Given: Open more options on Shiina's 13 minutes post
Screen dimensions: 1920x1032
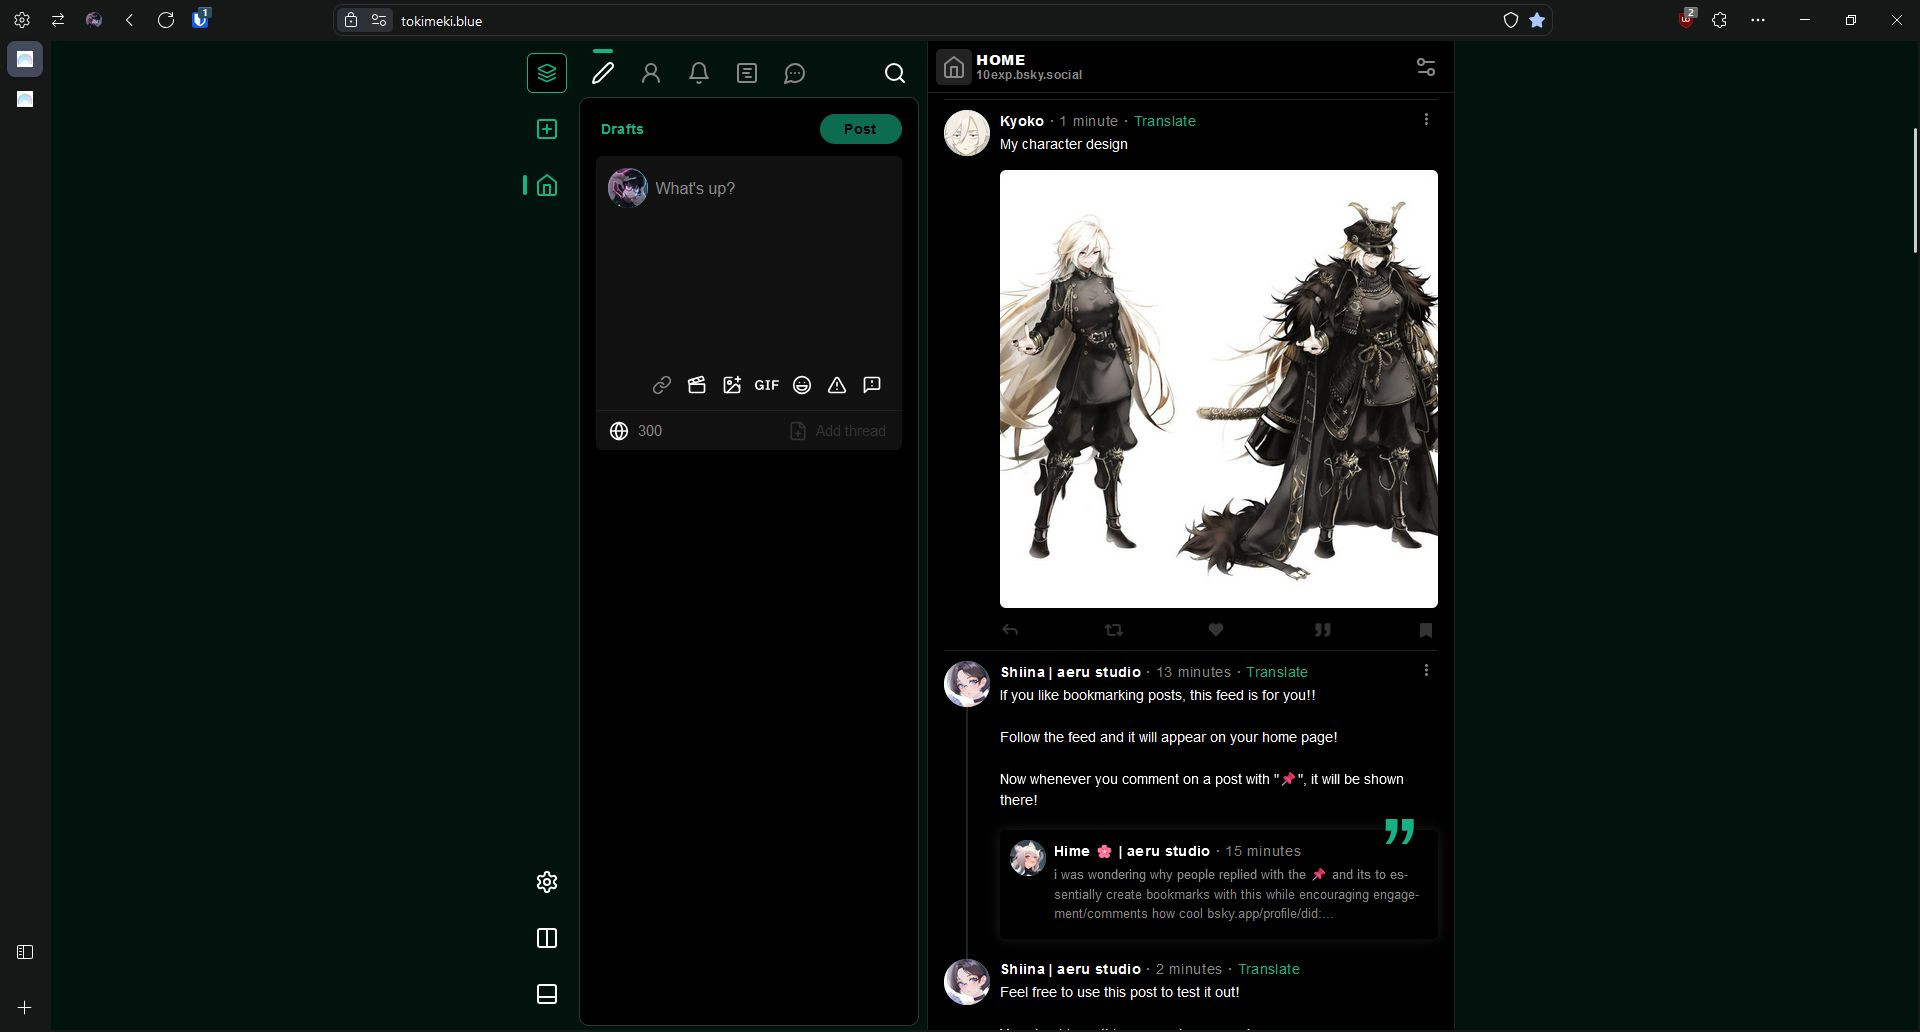Looking at the screenshot, I should tap(1426, 670).
